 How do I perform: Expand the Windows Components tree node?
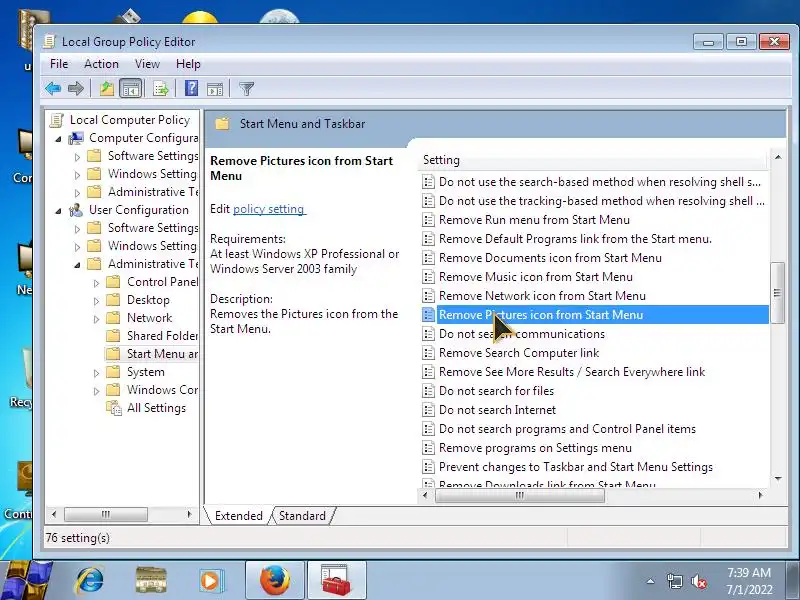[x=96, y=391]
